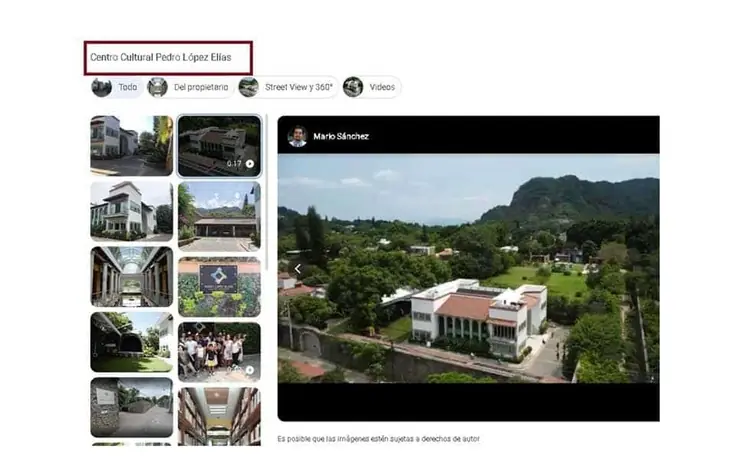Go to previous photo with left arrow
Screen dimensions: 750x472
(298, 269)
